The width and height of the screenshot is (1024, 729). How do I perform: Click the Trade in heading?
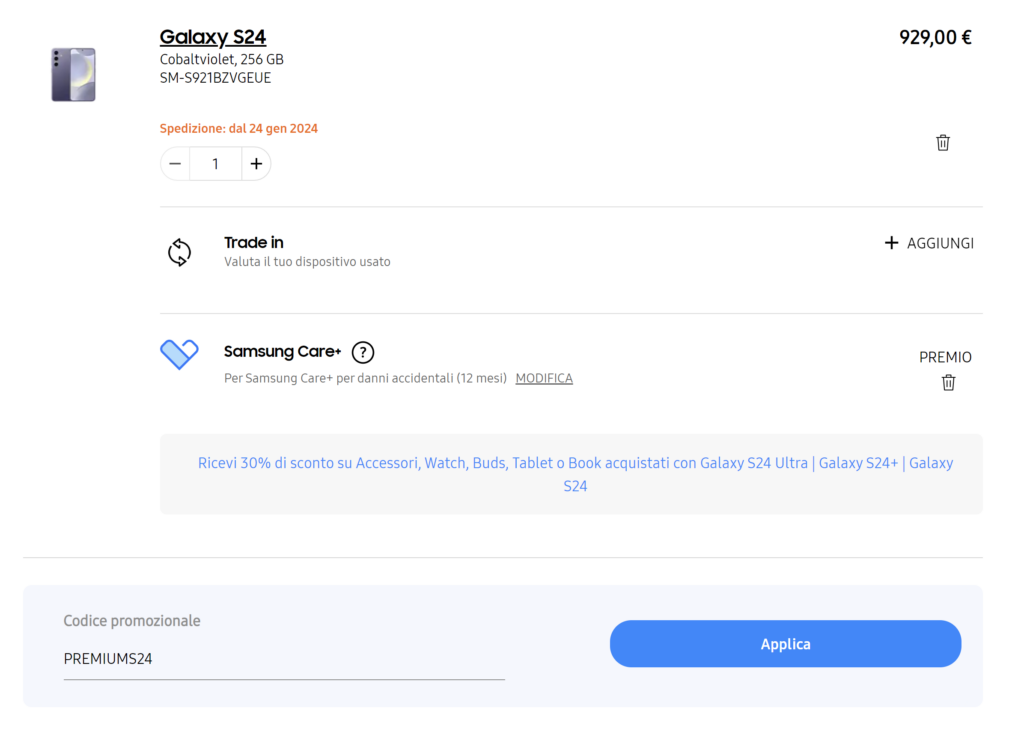point(253,242)
